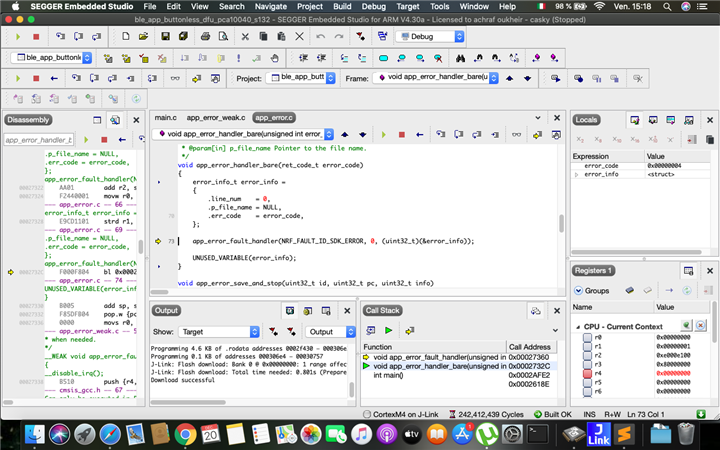Open the Frame selector dropdown
The height and width of the screenshot is (450, 720).
(435, 78)
